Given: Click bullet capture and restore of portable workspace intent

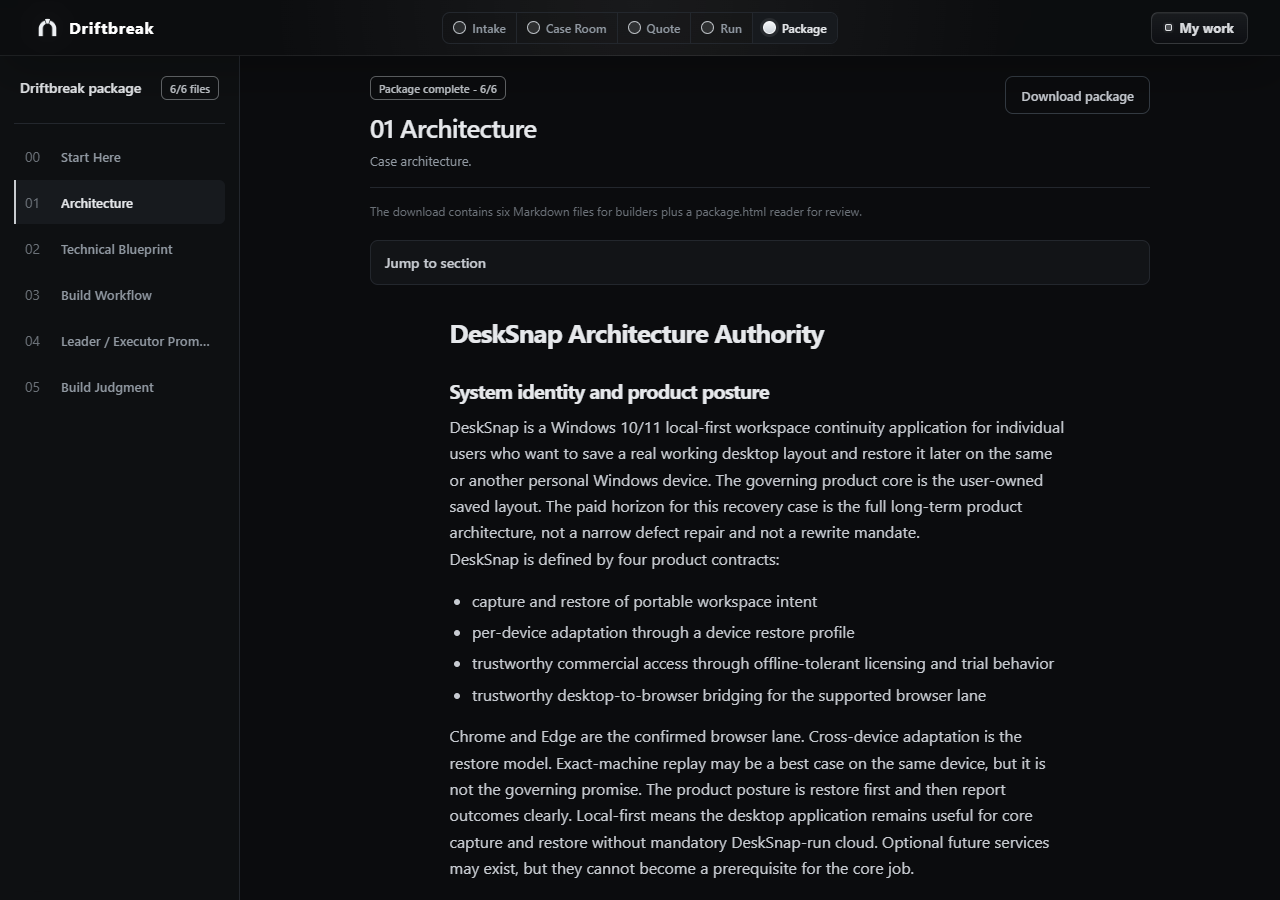Looking at the screenshot, I should click(x=644, y=601).
